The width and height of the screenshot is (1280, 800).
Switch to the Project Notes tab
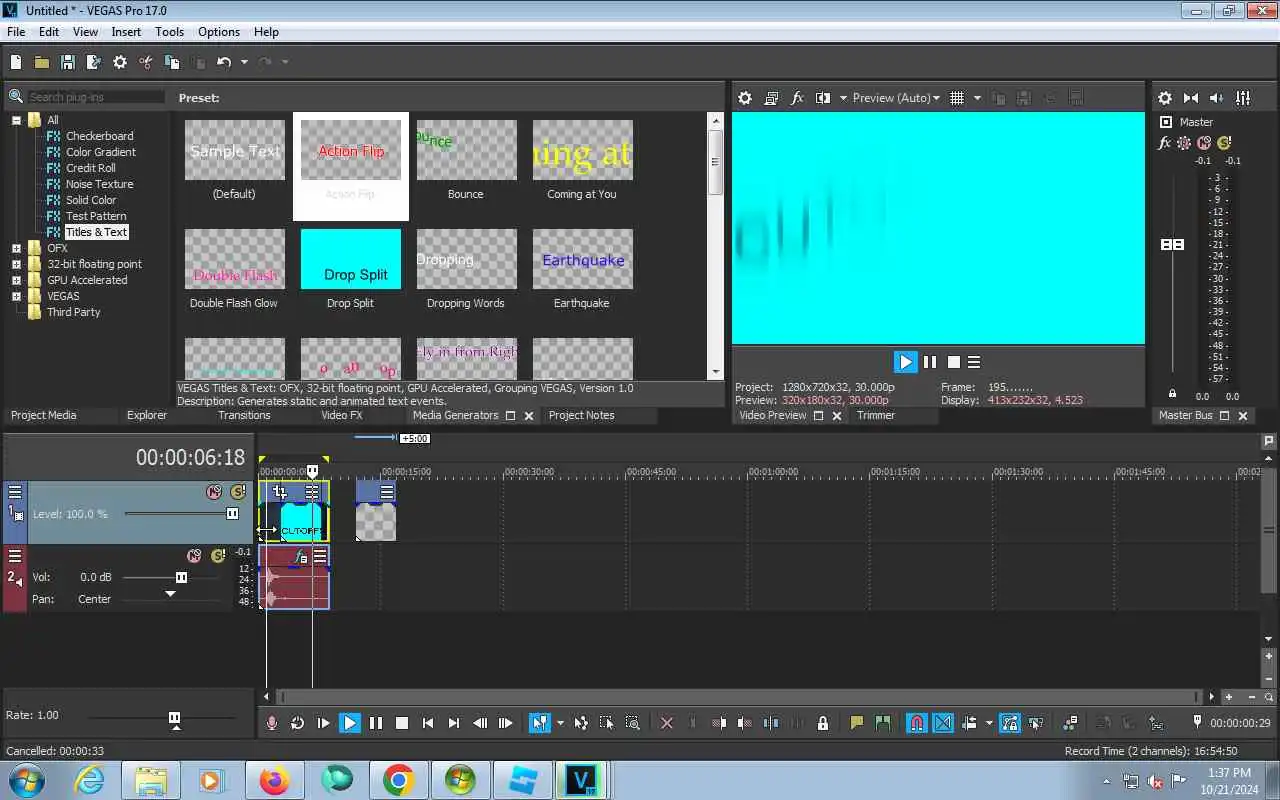coord(581,415)
